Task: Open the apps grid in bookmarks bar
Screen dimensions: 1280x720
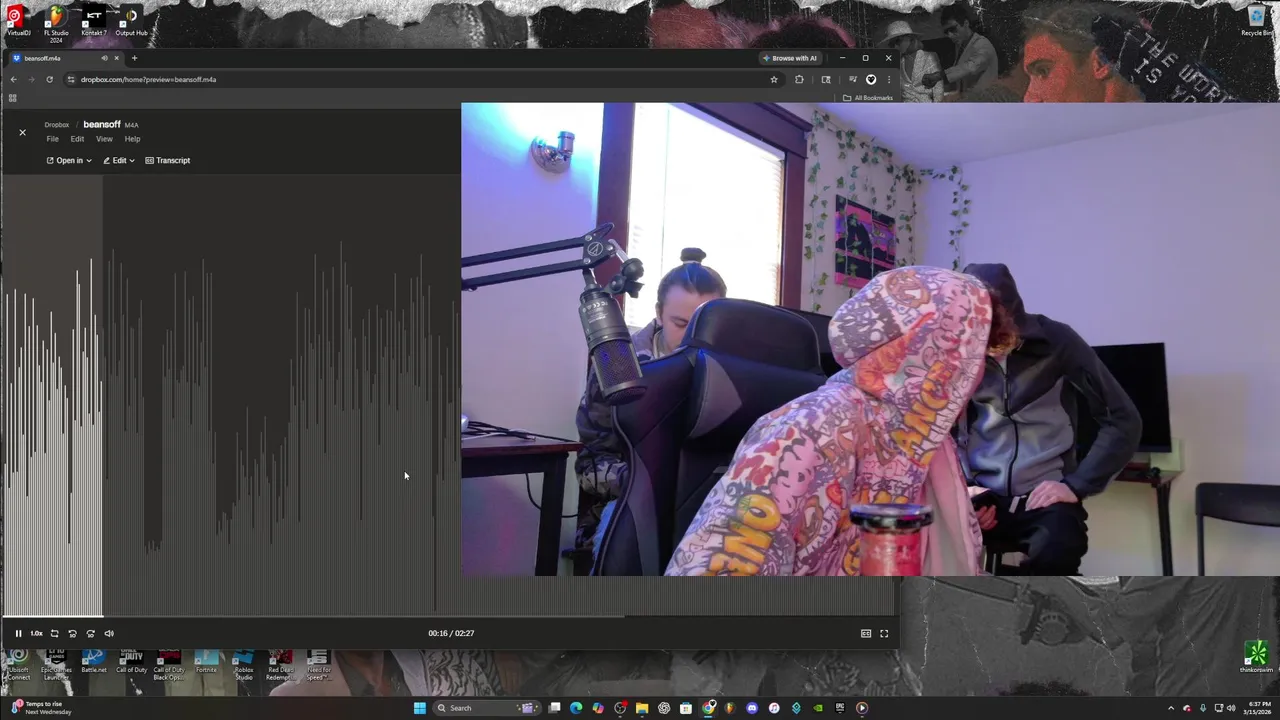Action: tap(12, 98)
